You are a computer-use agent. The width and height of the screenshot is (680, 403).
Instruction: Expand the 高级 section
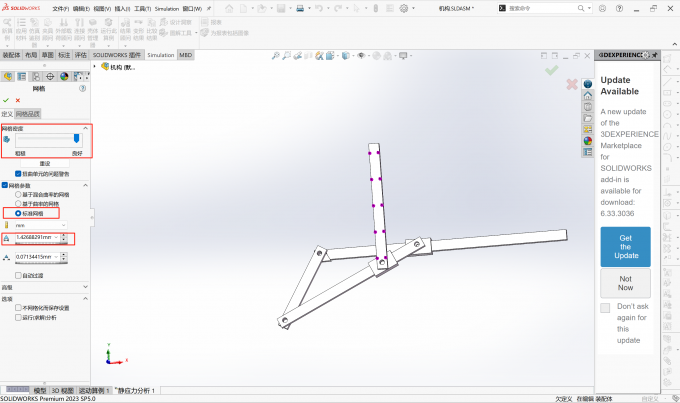[x=84, y=288]
